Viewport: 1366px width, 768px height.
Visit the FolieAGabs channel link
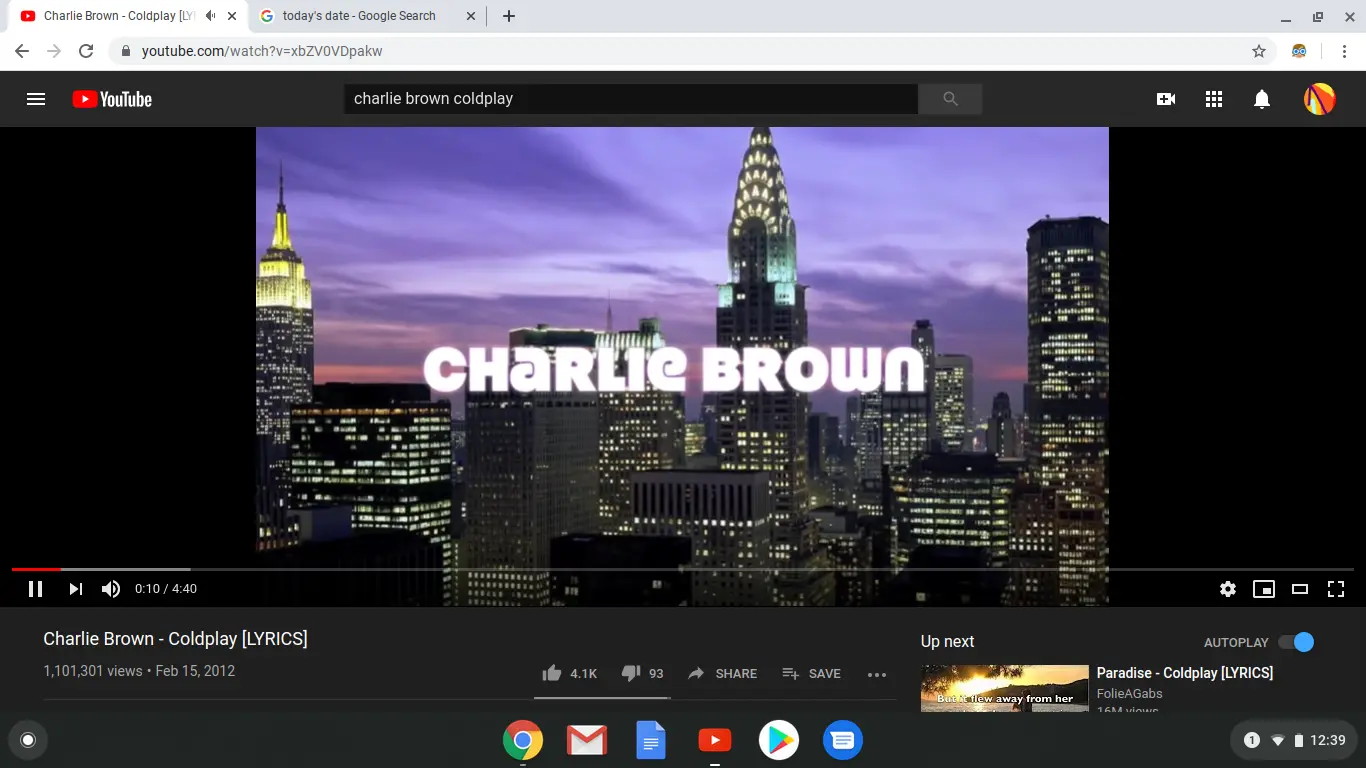pyautogui.click(x=1130, y=694)
